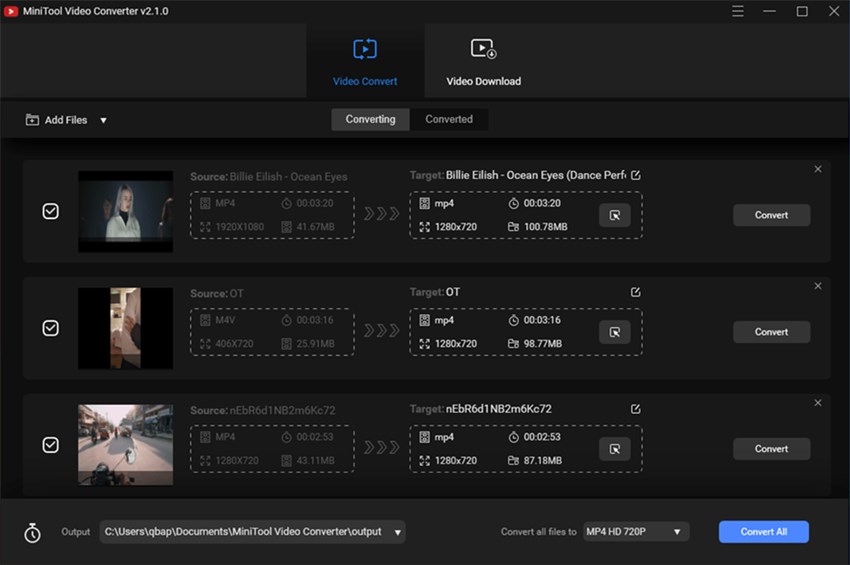This screenshot has width=850, height=565.
Task: Open target format settings for Billie Eilish file
Action: coord(615,215)
